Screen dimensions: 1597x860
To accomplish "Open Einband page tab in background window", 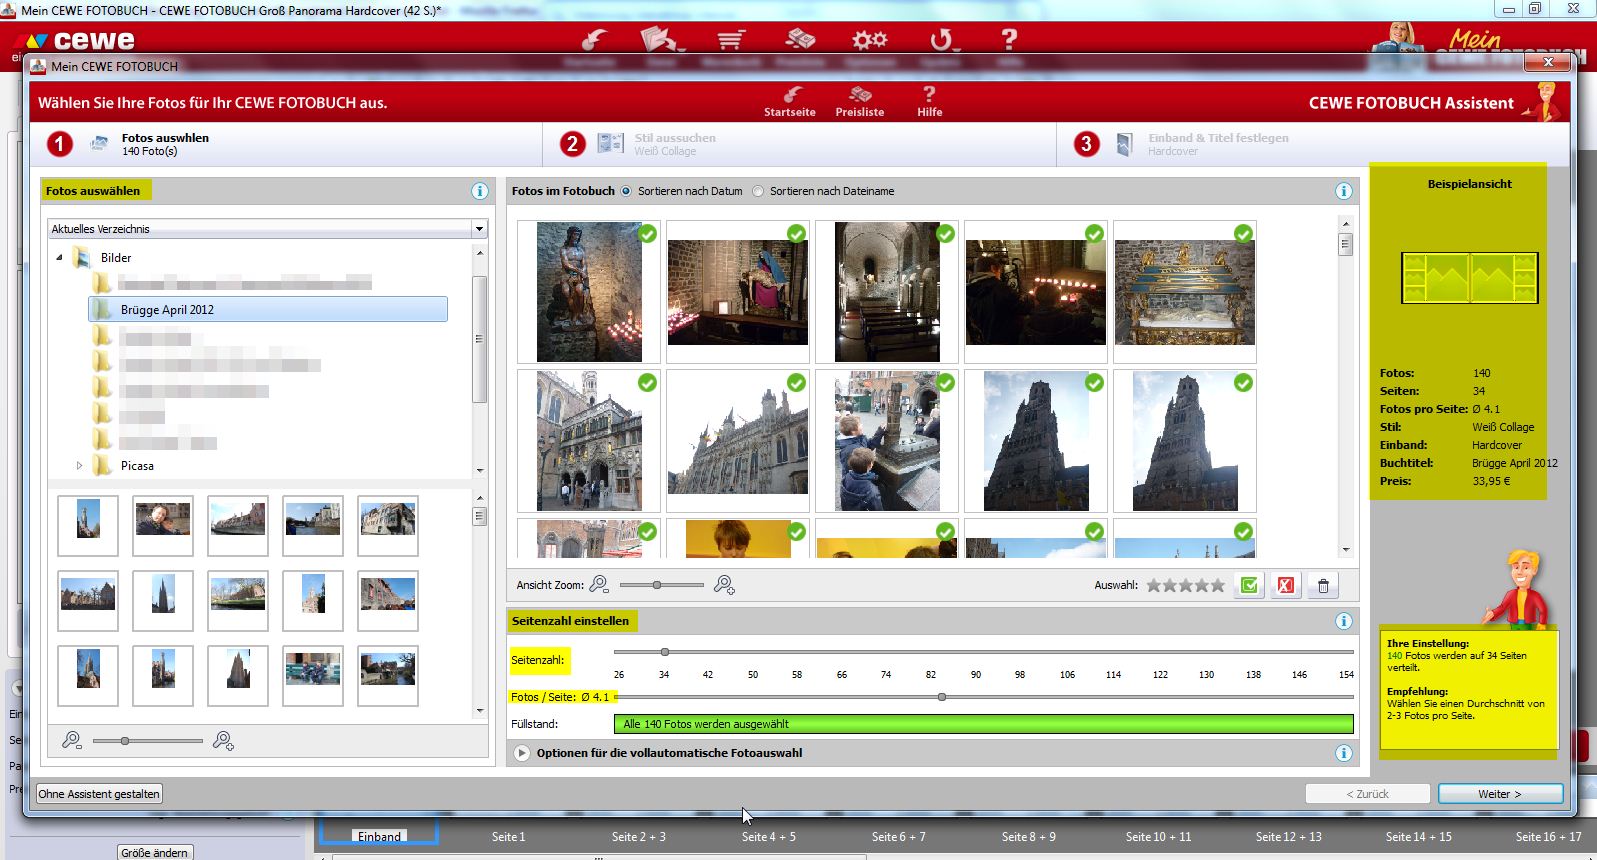I will point(379,836).
